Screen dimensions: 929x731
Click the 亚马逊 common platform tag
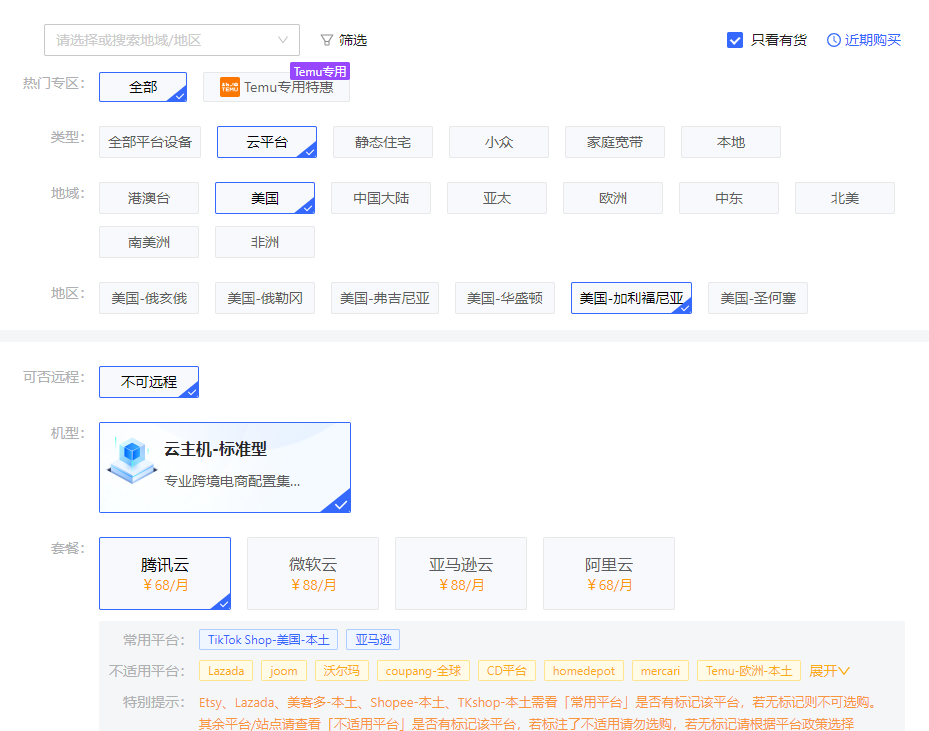click(x=373, y=640)
